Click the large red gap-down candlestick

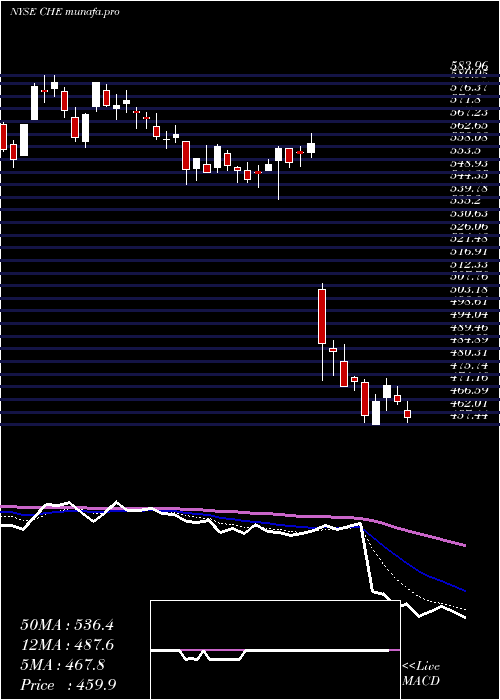pos(322,317)
